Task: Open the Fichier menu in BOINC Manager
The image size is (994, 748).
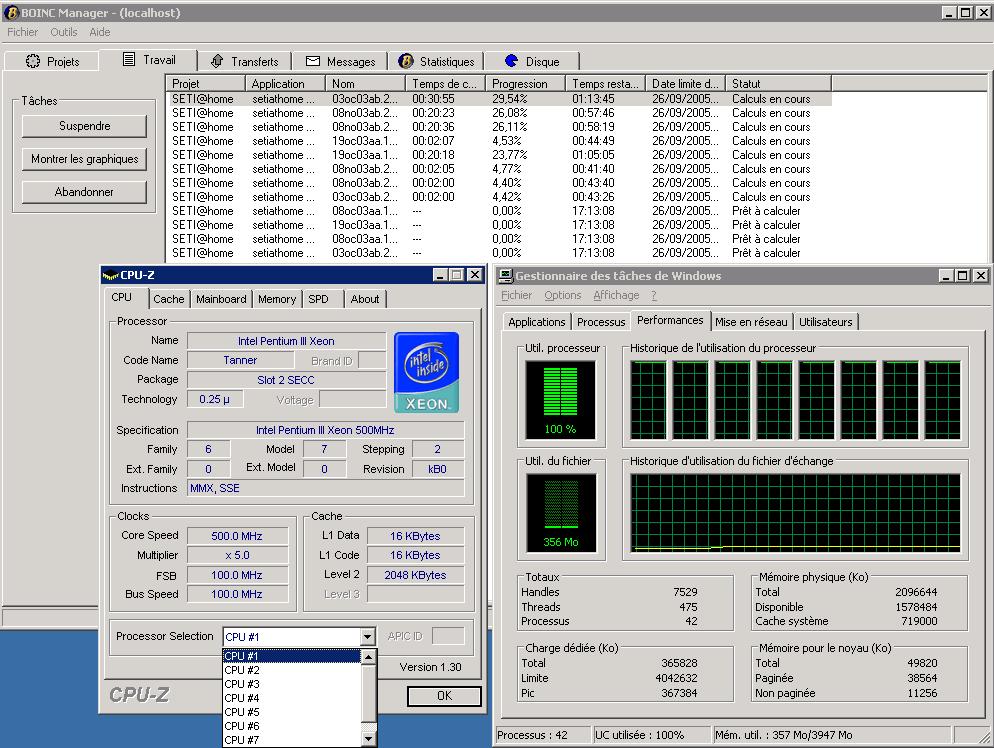Action: point(22,32)
